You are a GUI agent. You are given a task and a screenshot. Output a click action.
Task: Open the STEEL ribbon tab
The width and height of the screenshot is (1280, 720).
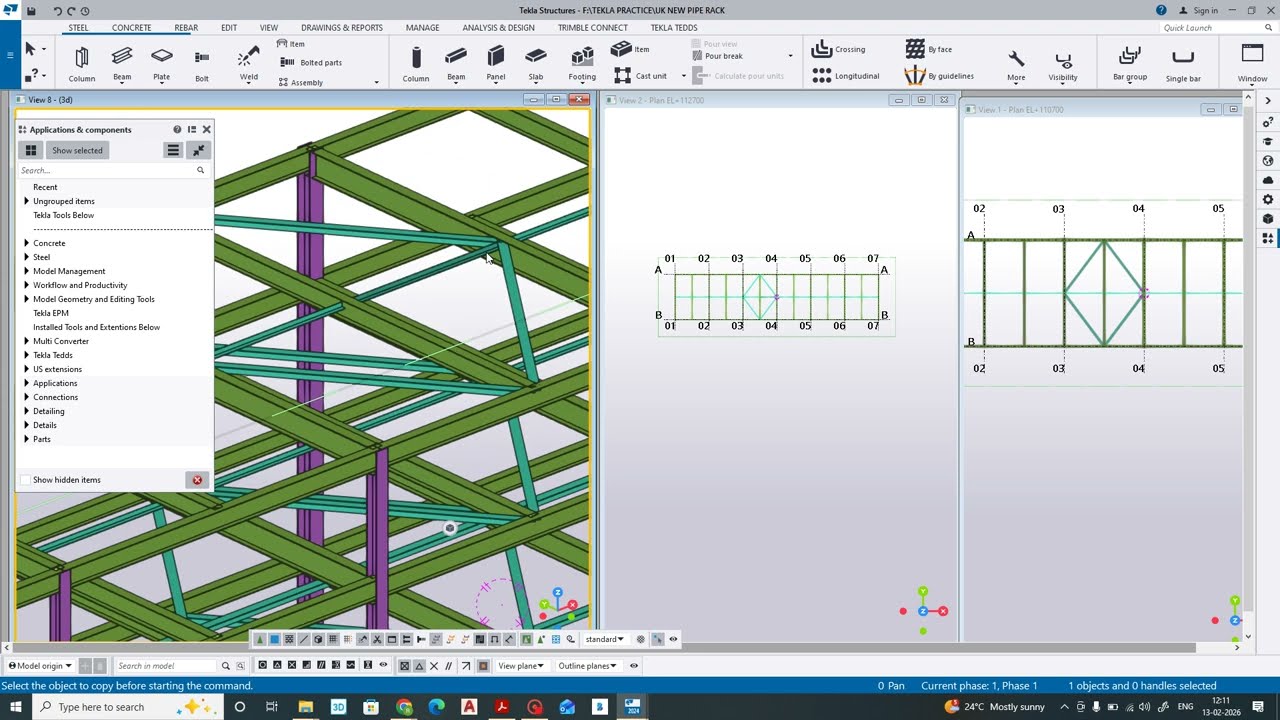click(78, 28)
